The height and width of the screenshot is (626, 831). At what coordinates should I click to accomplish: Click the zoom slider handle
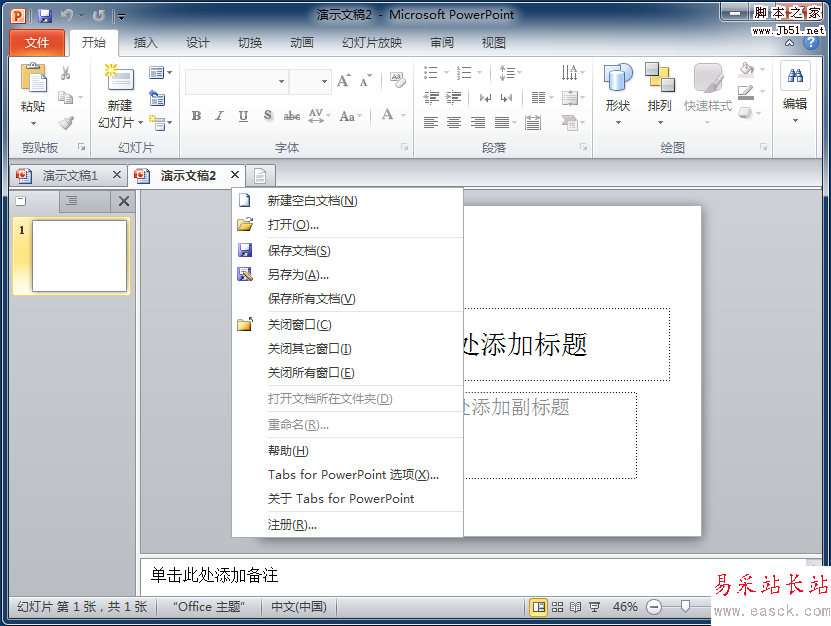point(685,606)
